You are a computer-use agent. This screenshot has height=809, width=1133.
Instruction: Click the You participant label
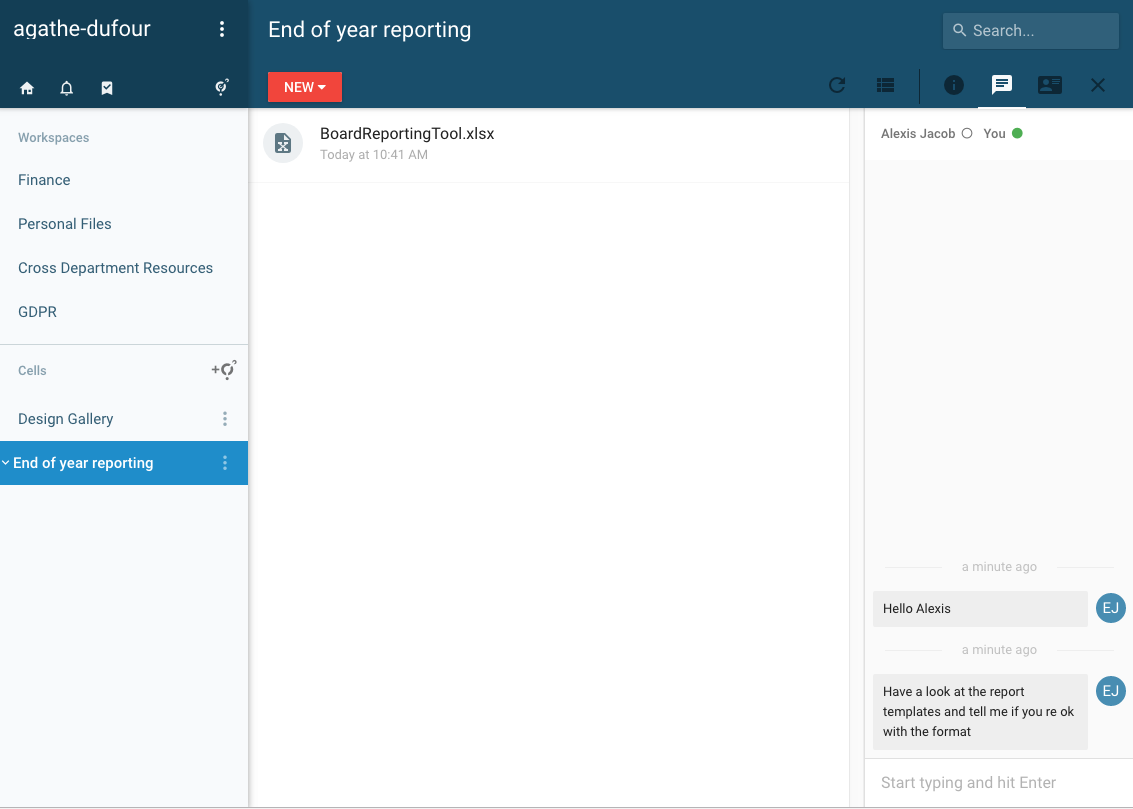(x=994, y=134)
